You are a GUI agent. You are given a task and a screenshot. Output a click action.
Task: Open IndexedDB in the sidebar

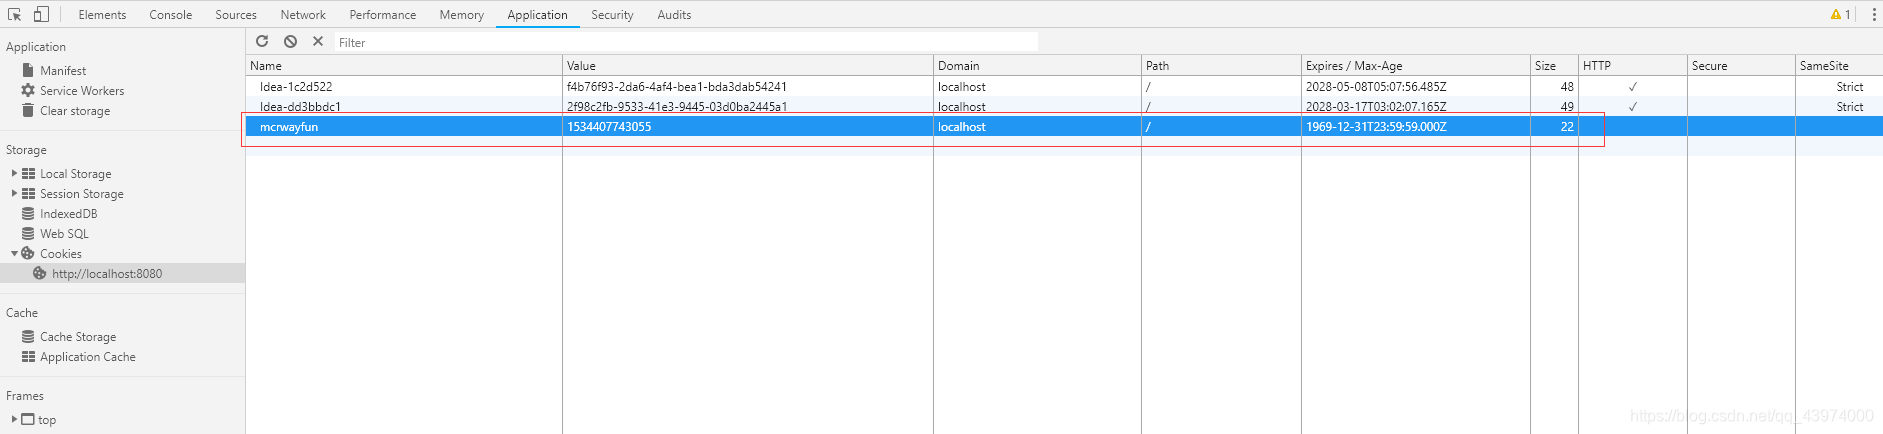pyautogui.click(x=68, y=213)
